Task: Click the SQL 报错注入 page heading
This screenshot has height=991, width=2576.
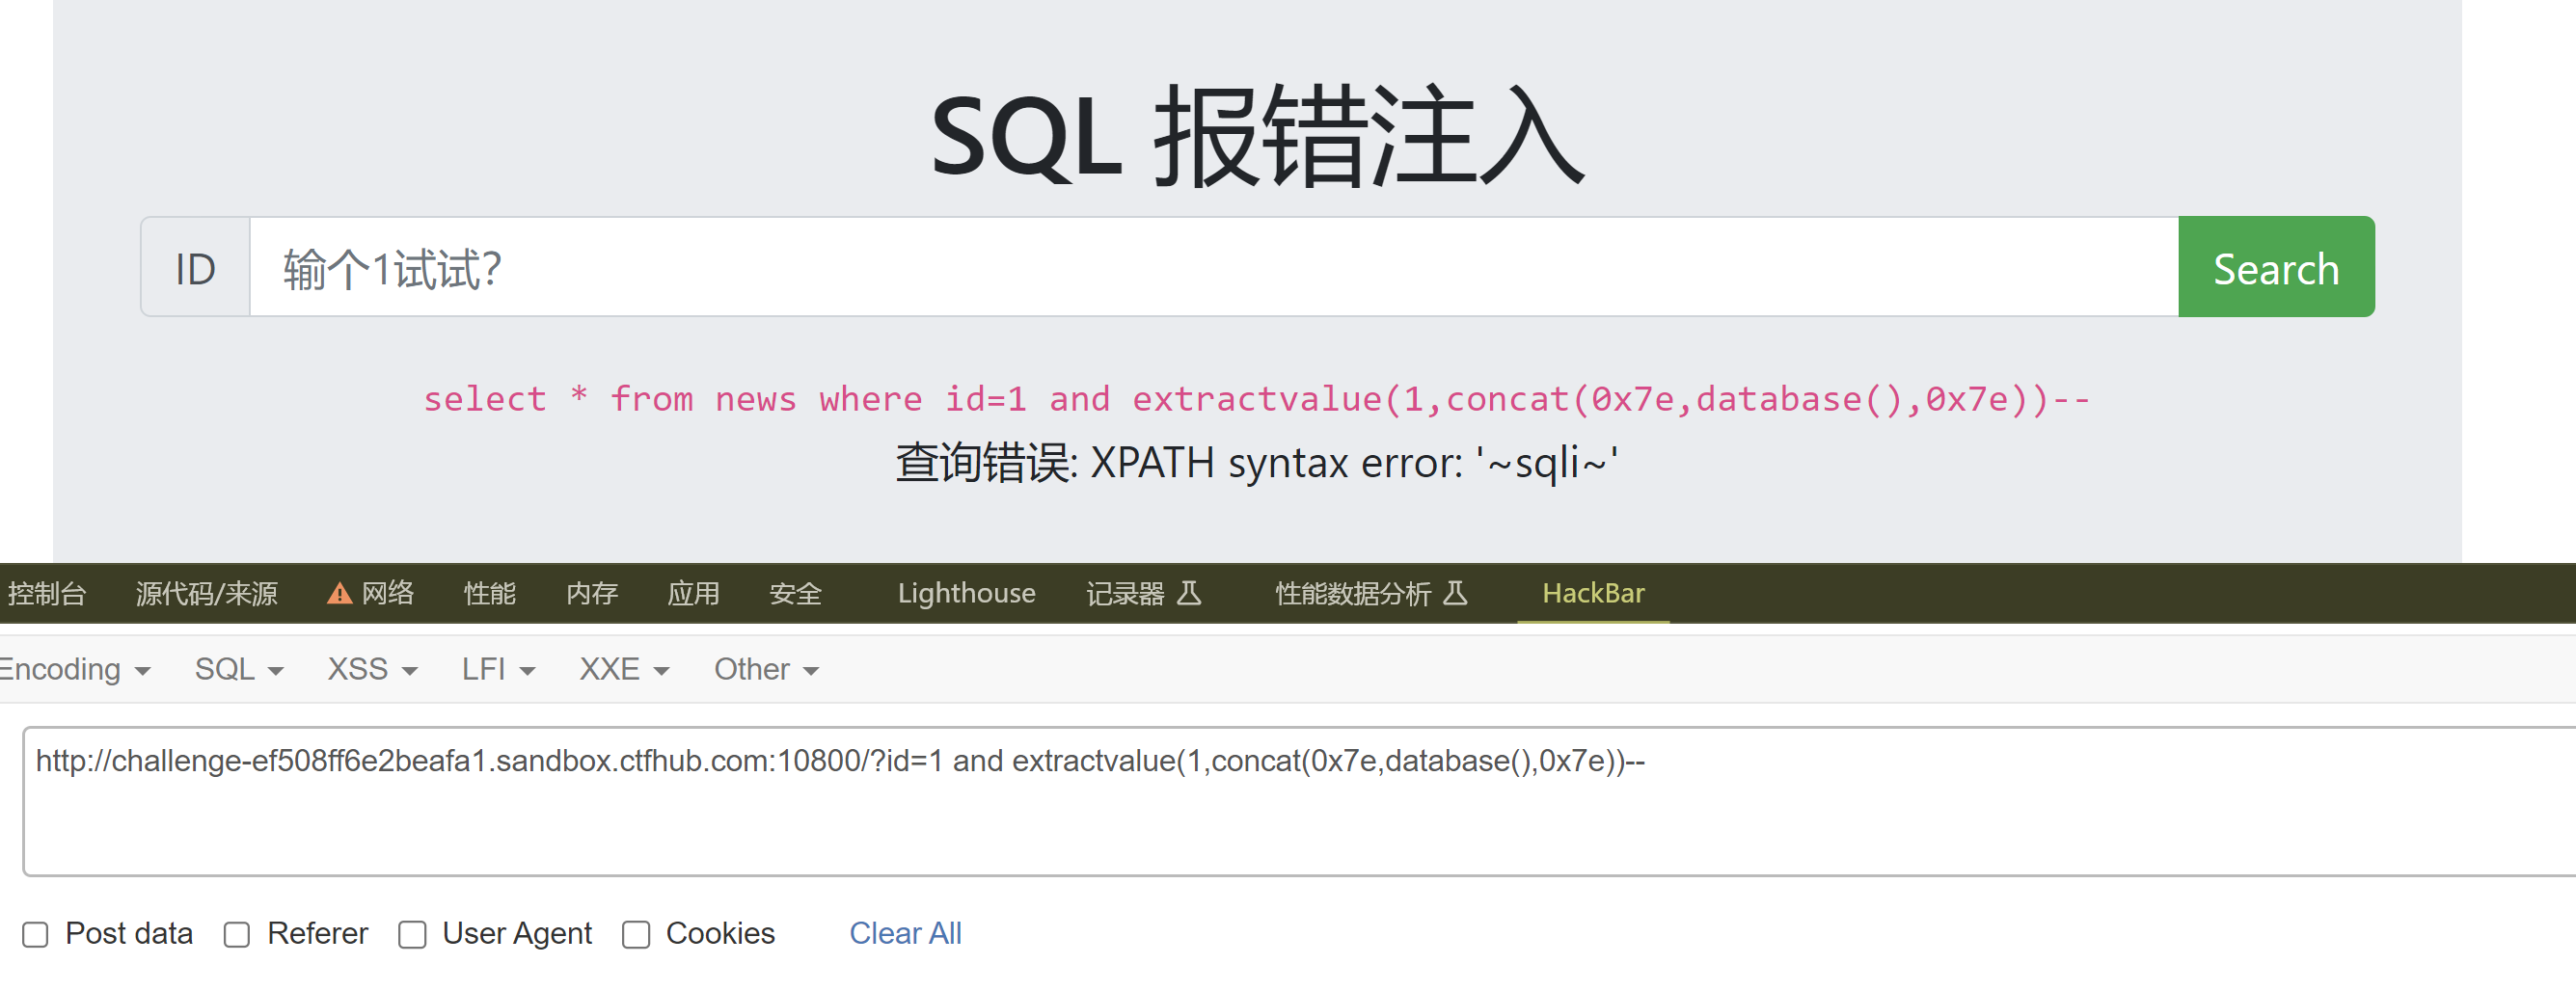Action: tap(1256, 137)
